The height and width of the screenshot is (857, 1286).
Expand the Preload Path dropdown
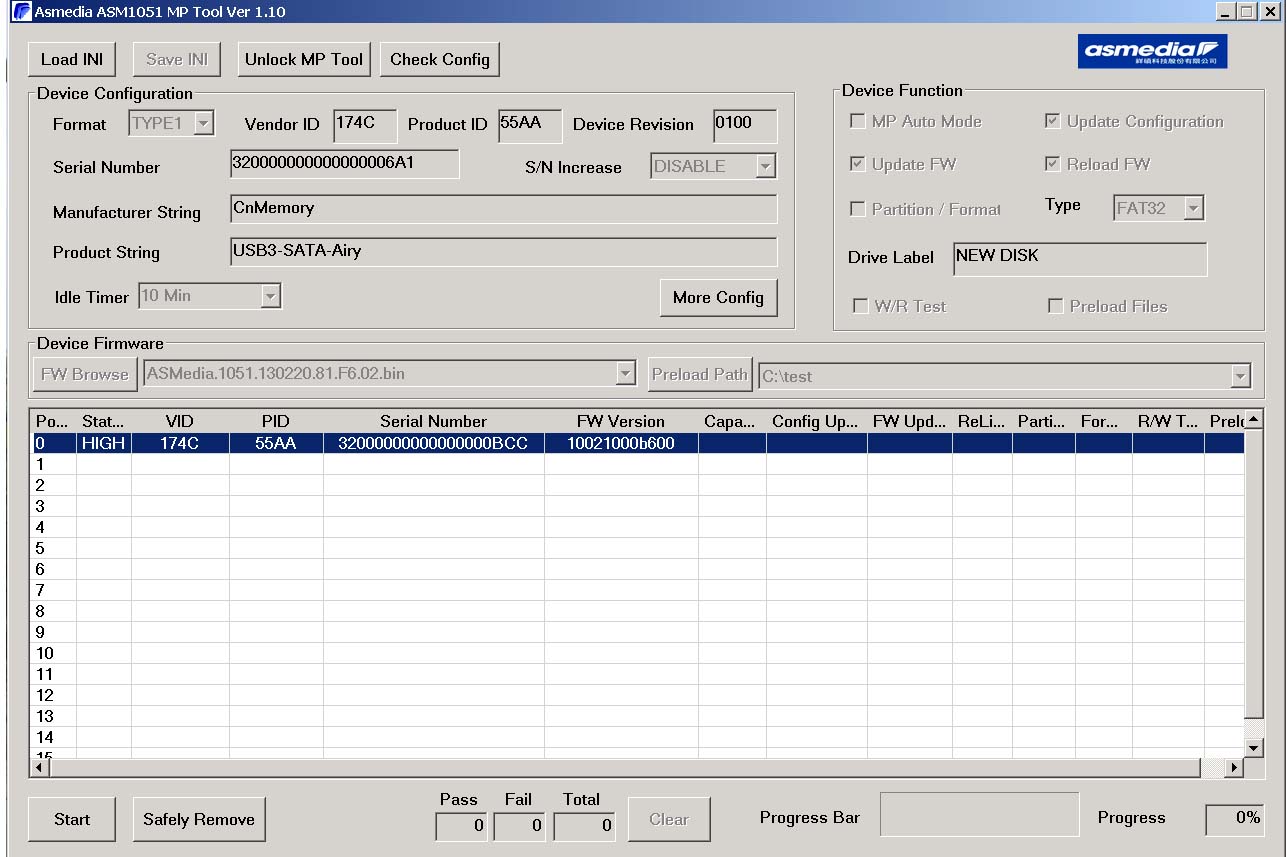tap(1240, 376)
